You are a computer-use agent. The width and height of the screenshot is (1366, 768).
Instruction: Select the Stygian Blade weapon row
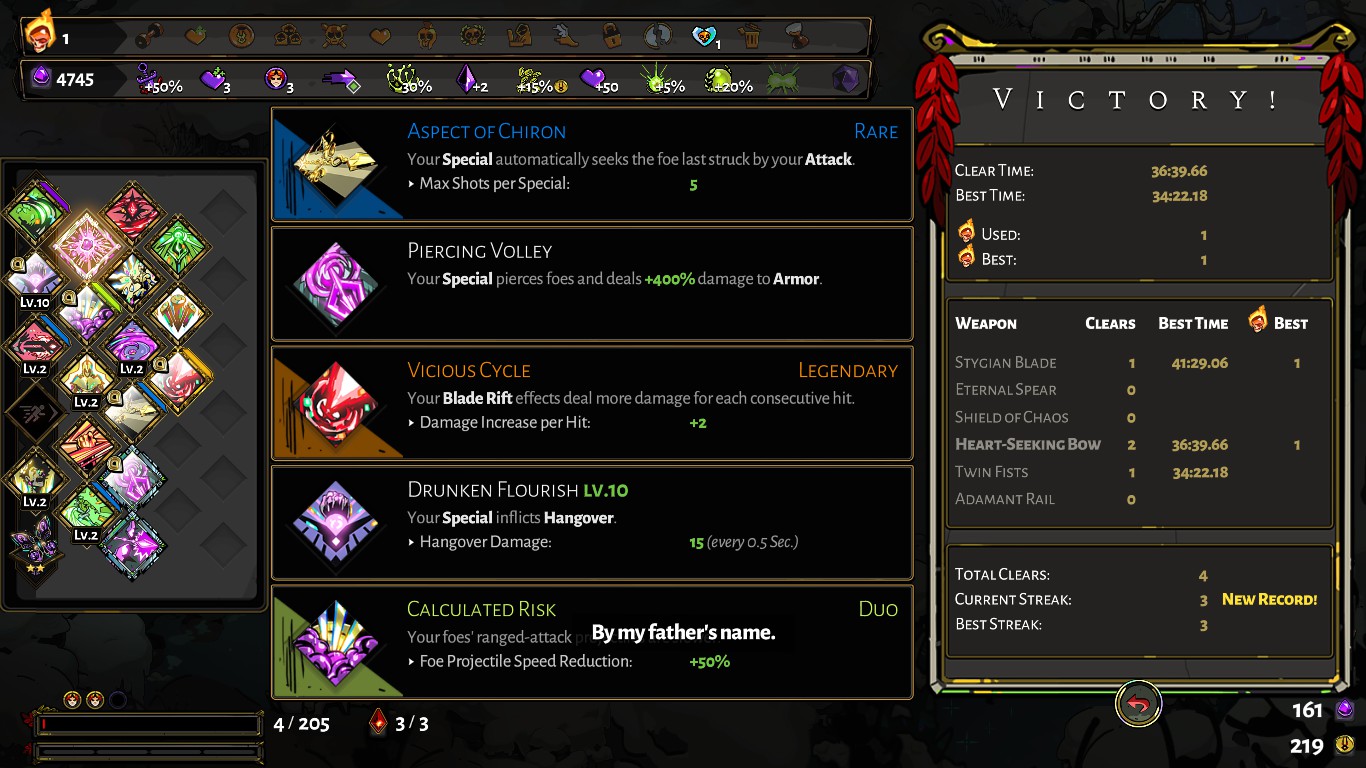click(1138, 362)
